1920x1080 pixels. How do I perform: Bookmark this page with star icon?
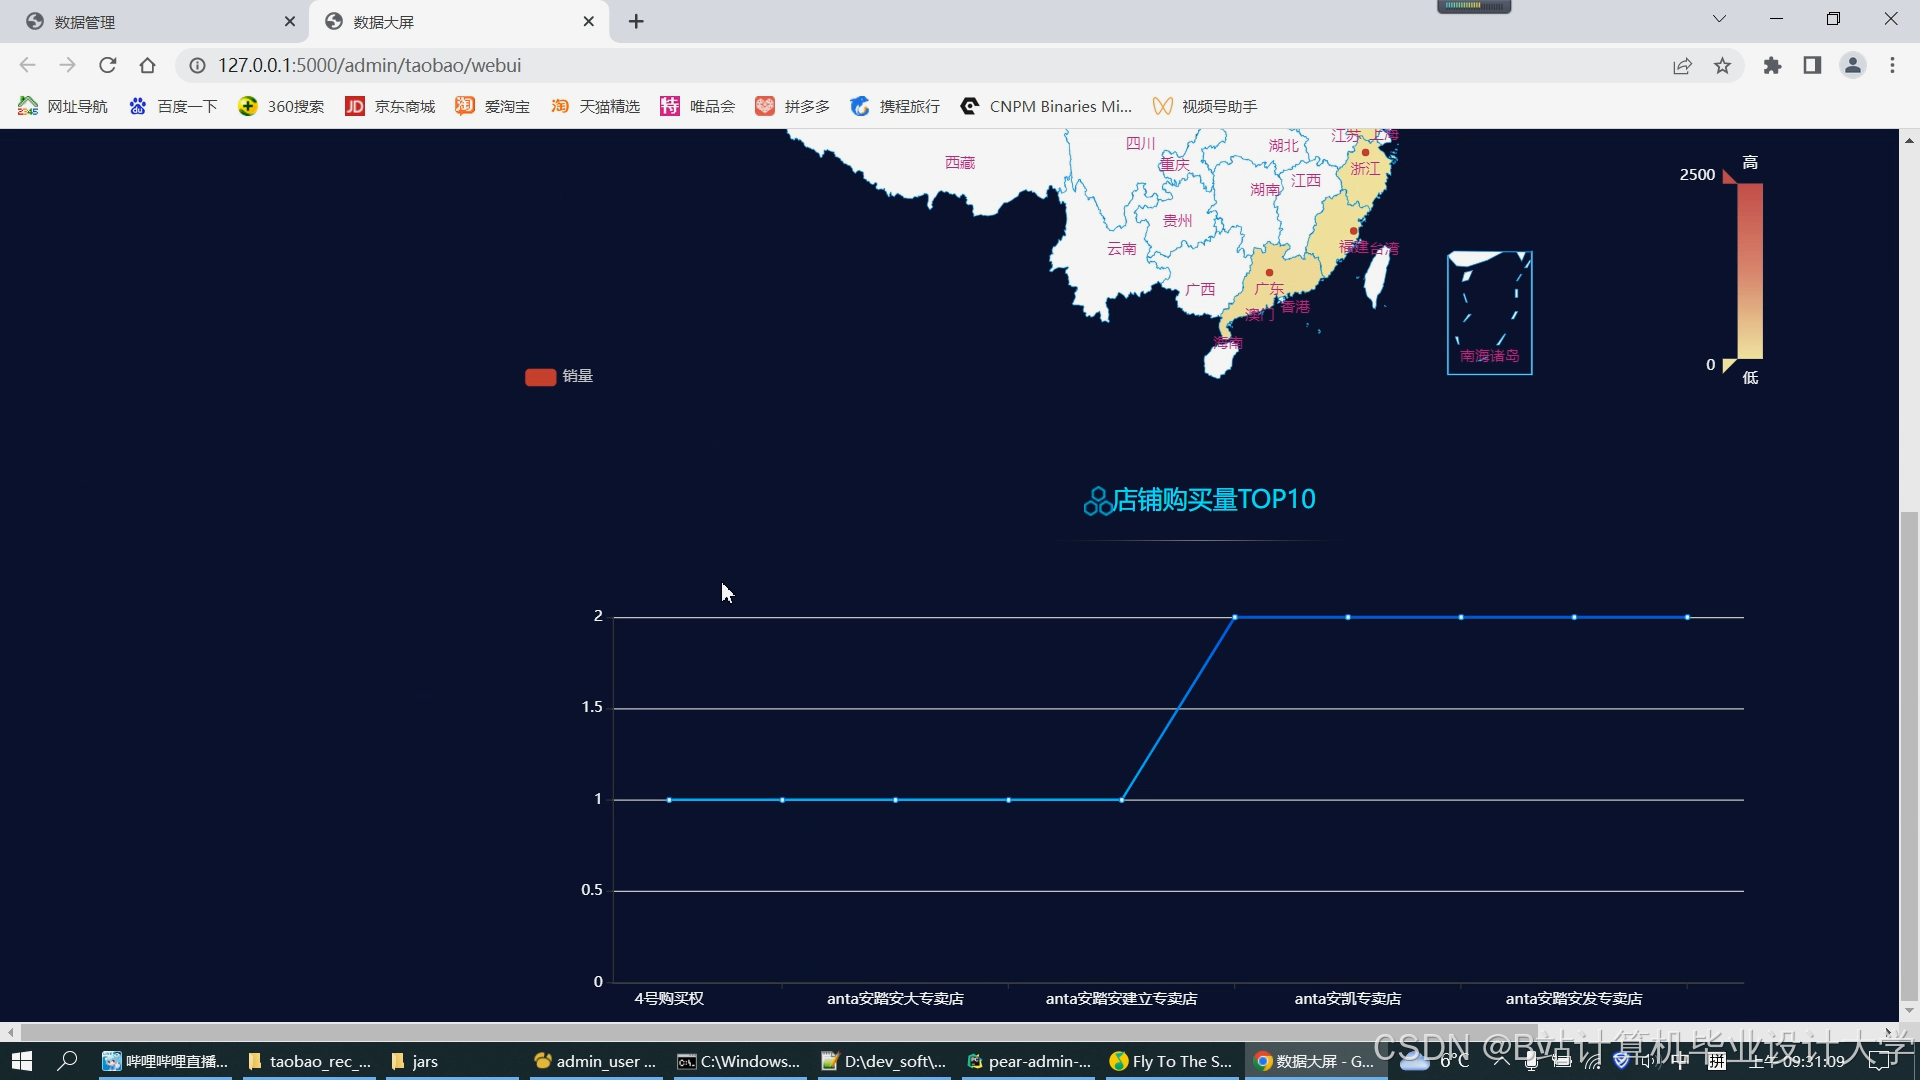(x=1722, y=66)
